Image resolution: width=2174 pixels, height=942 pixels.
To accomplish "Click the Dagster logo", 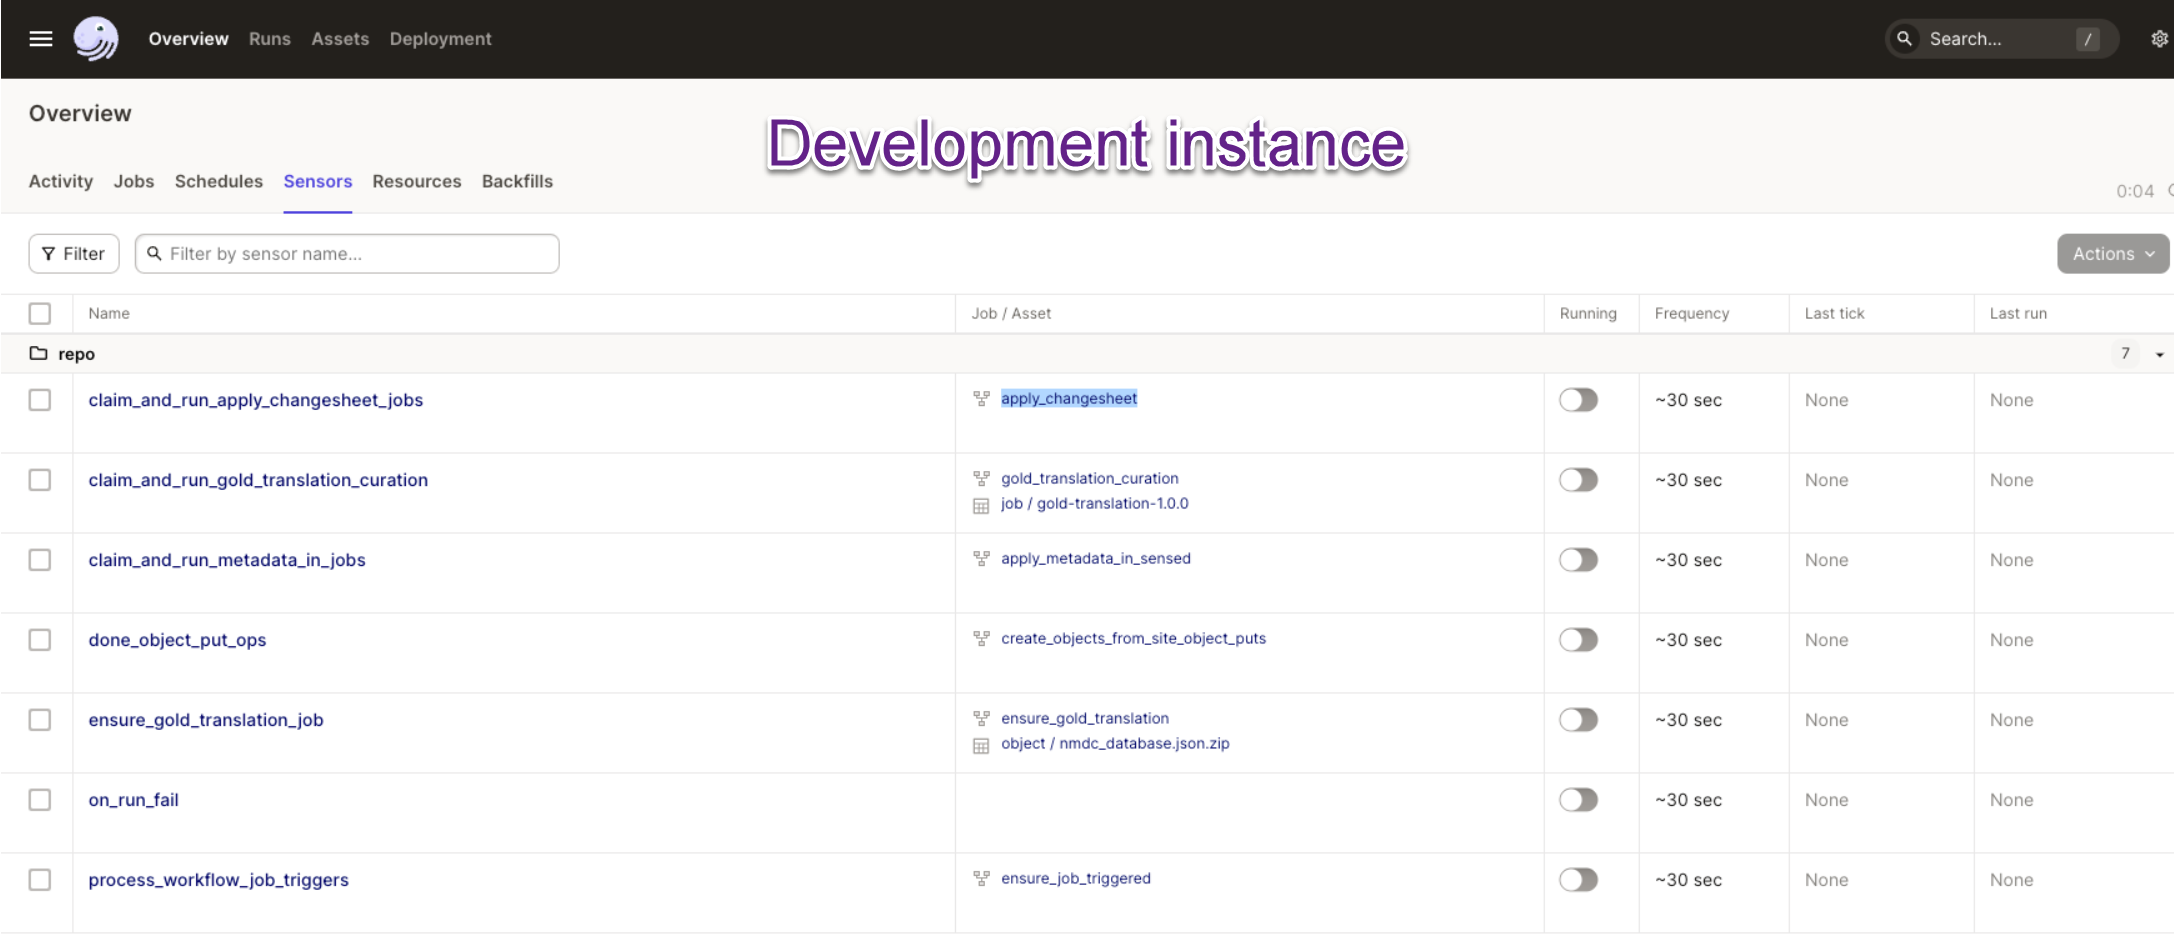I will point(95,38).
